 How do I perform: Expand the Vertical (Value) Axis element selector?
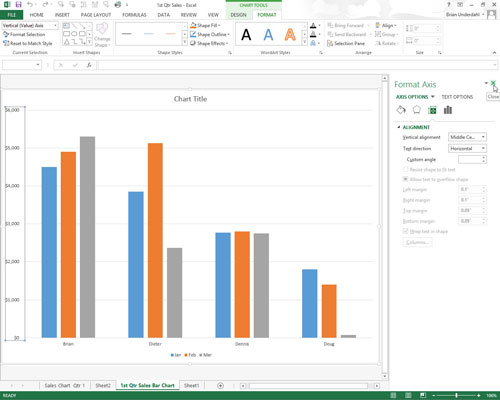click(x=30, y=25)
